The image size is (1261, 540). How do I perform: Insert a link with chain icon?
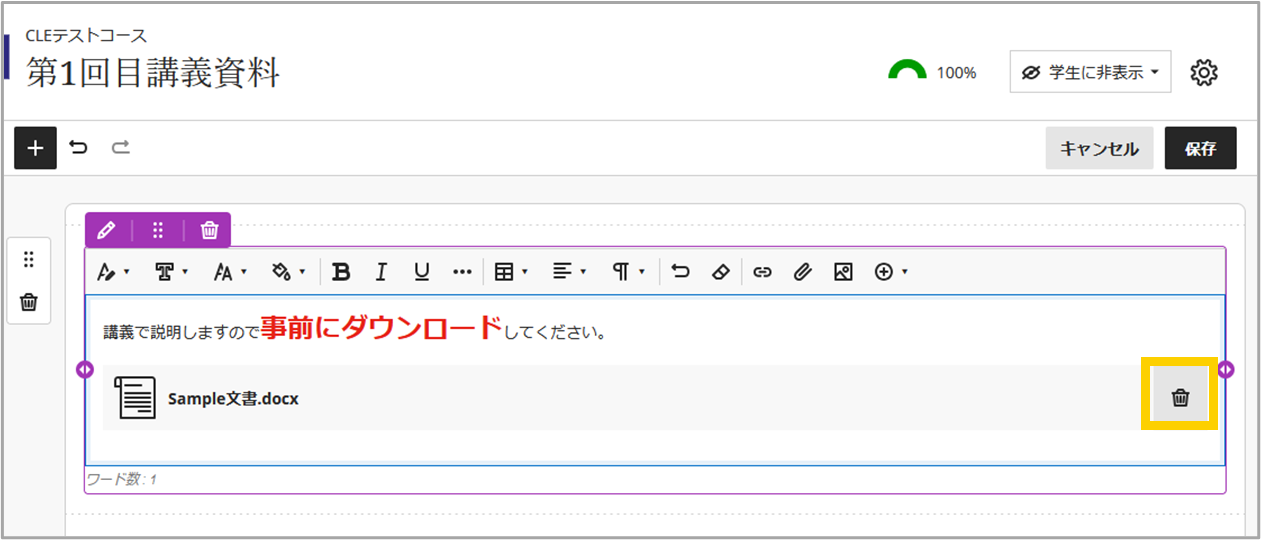tap(762, 271)
